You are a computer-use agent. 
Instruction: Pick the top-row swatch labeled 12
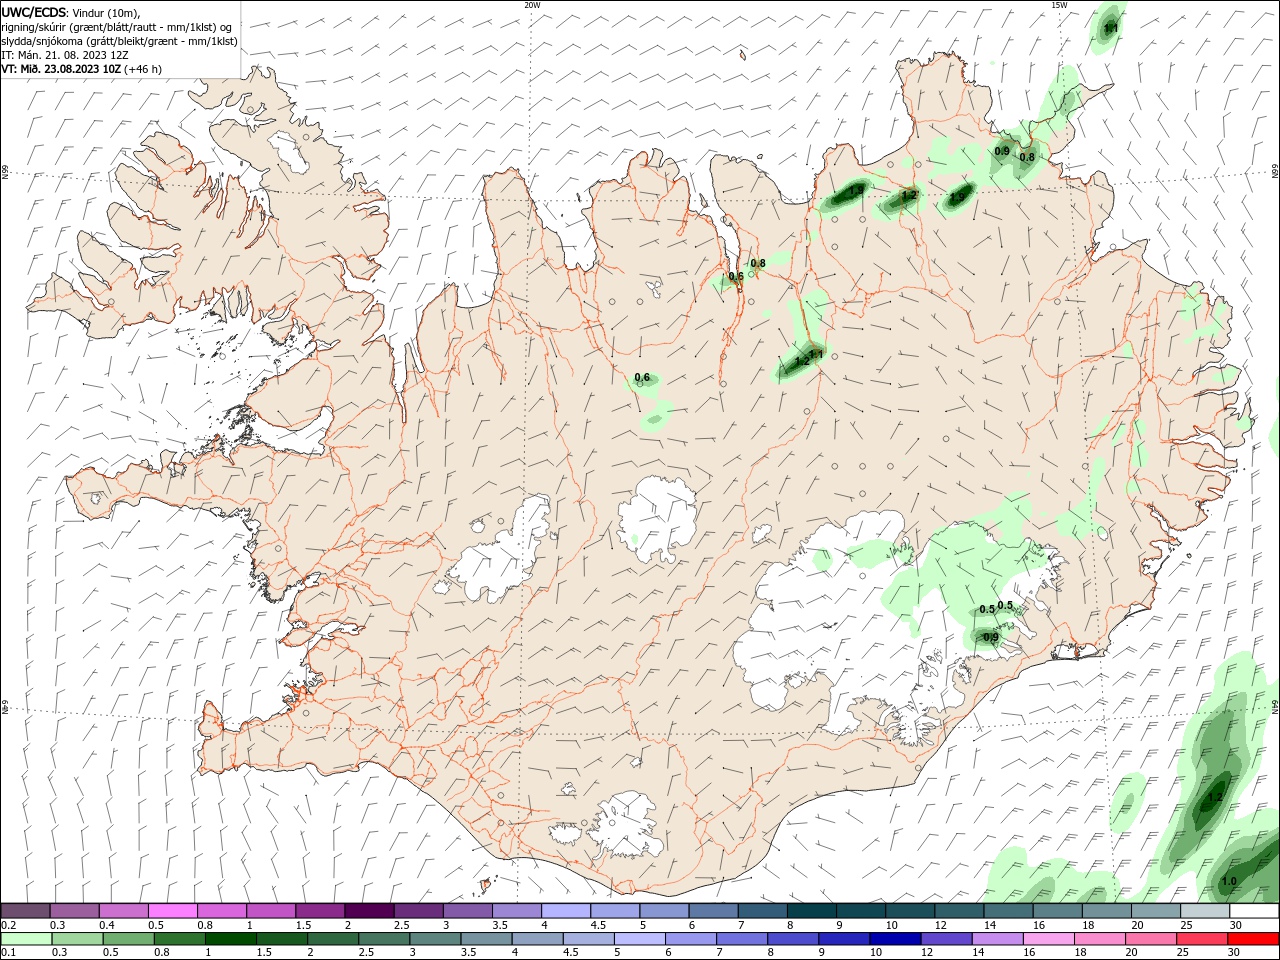point(959,911)
